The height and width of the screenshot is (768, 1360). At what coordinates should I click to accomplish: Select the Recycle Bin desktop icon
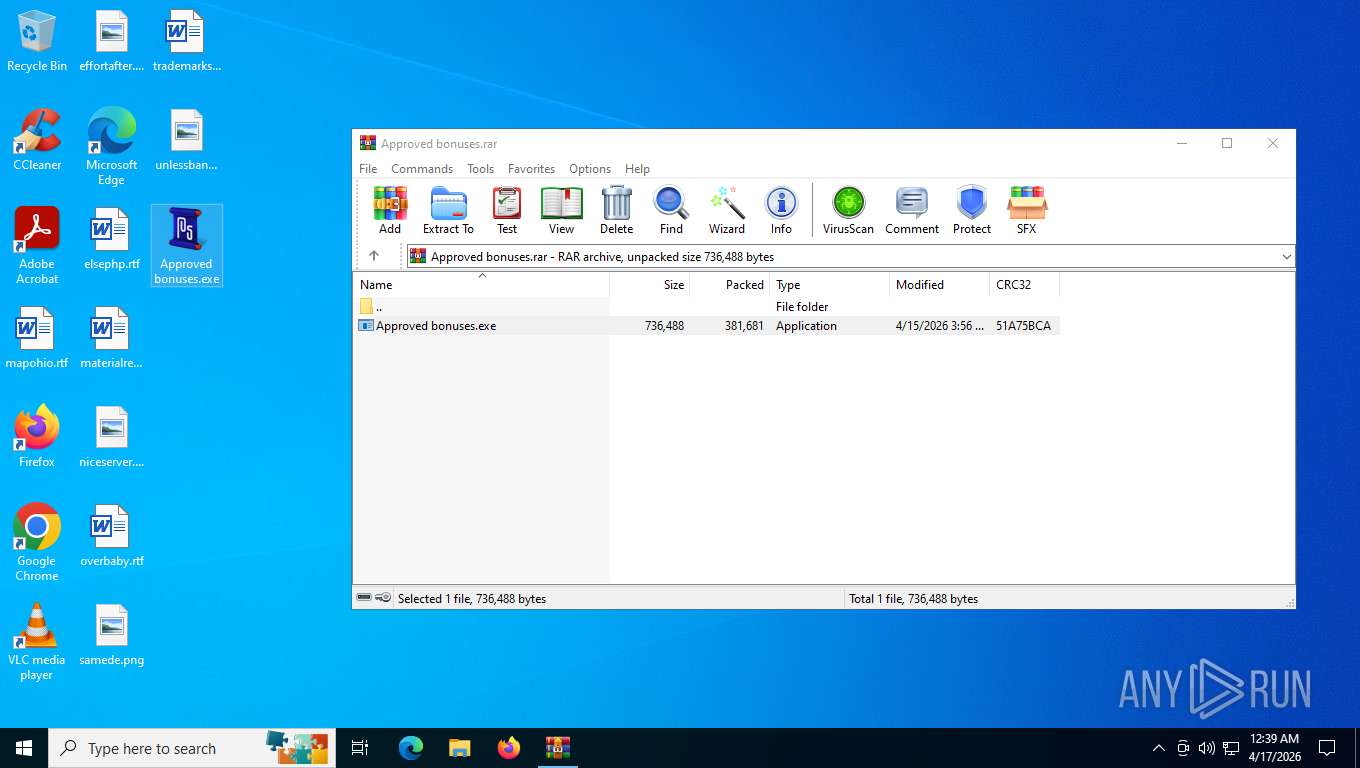point(37,42)
